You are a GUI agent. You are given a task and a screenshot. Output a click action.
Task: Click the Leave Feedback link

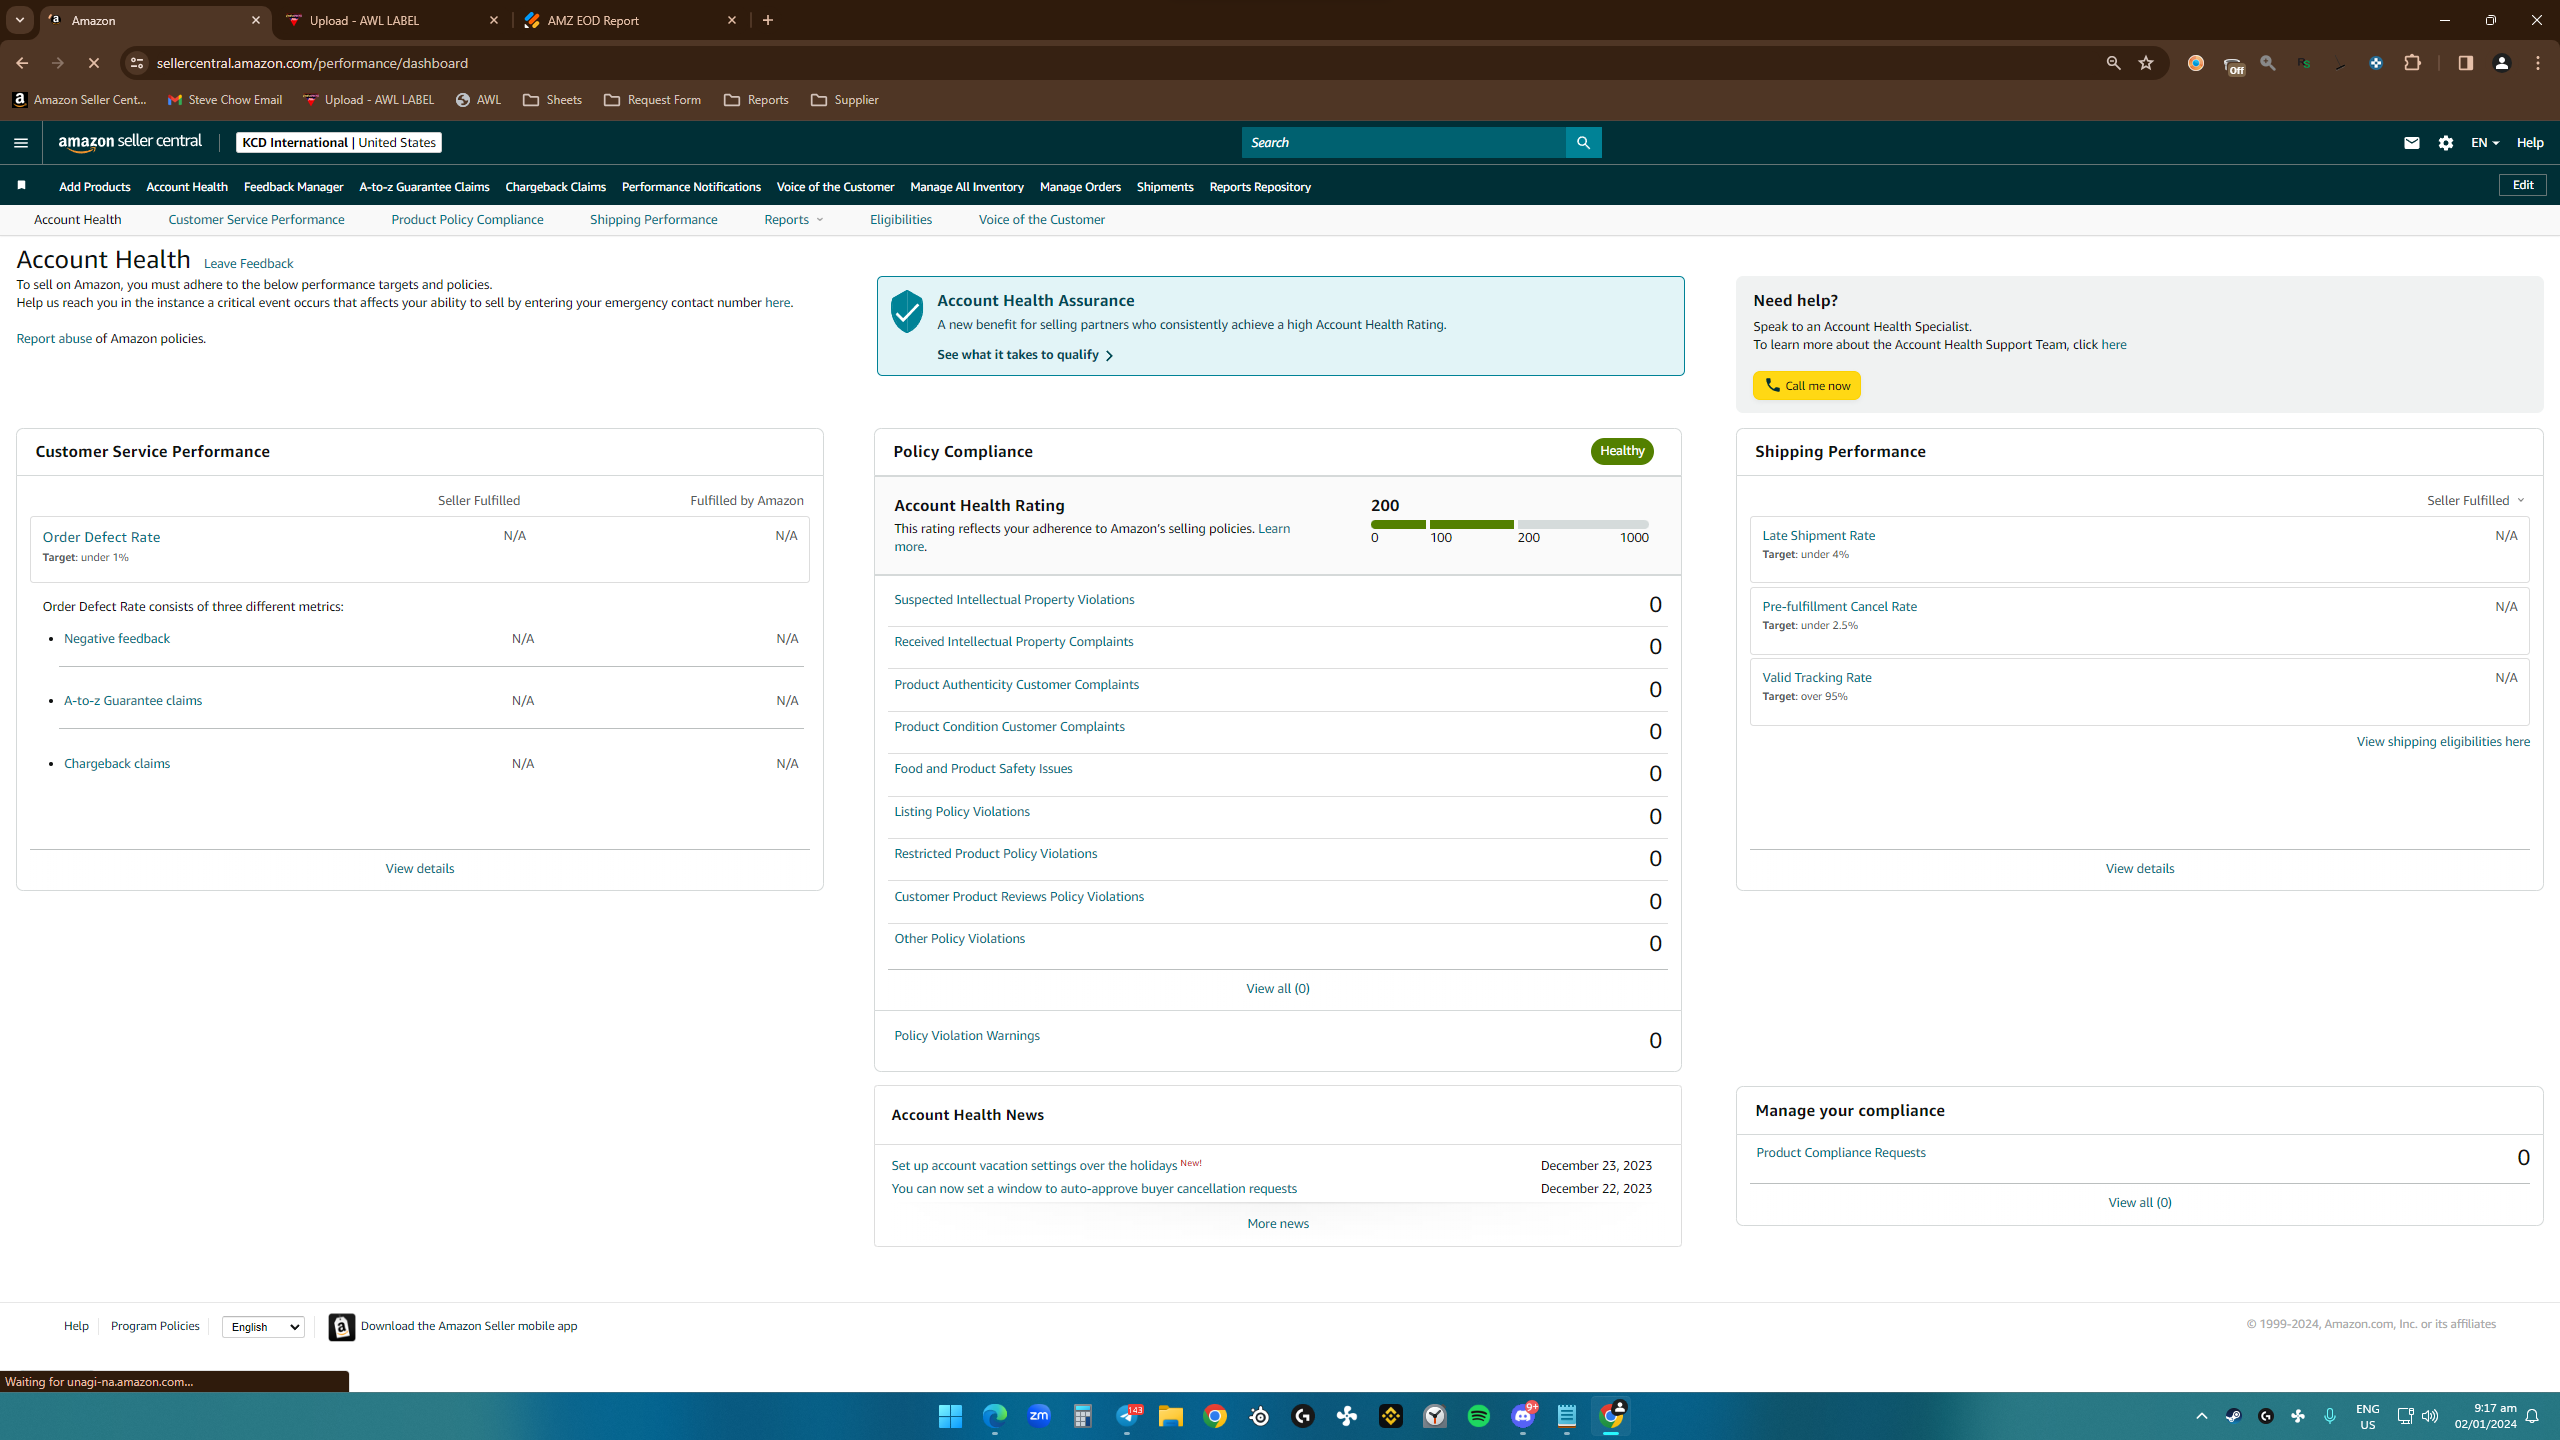pos(248,264)
